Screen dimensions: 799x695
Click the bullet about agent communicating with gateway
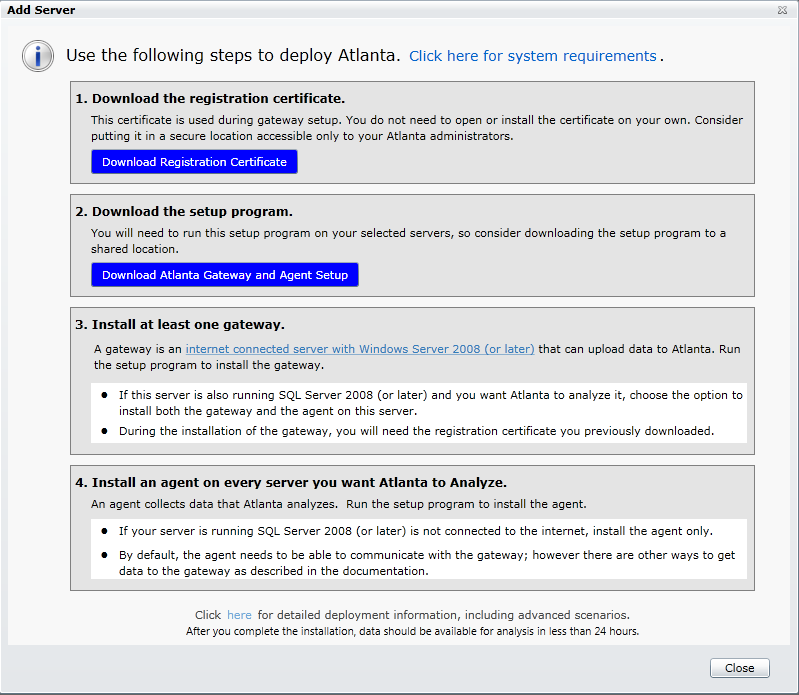click(x=430, y=563)
